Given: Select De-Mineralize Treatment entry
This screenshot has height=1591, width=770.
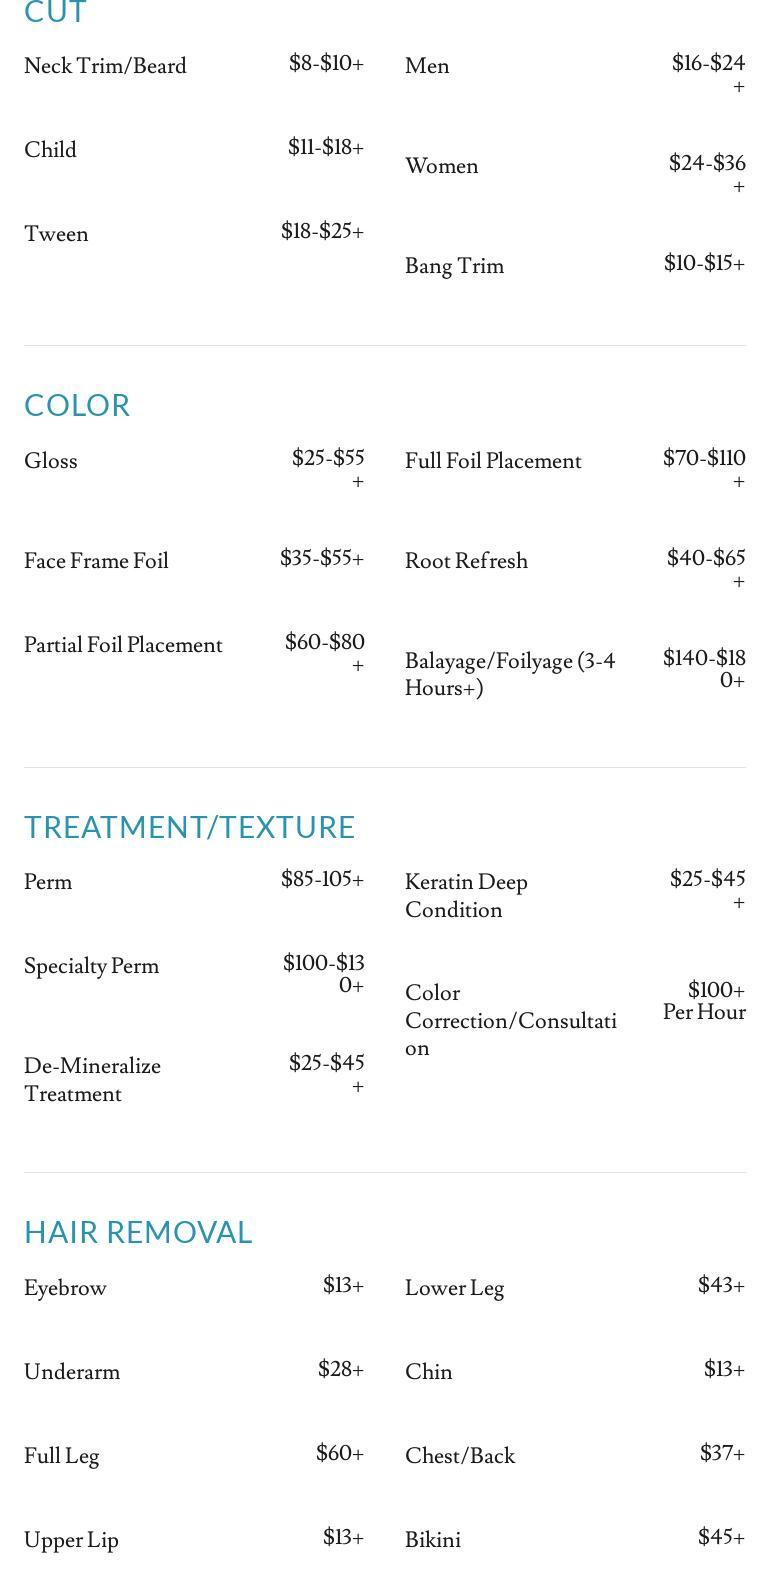Looking at the screenshot, I should click(x=92, y=1080).
